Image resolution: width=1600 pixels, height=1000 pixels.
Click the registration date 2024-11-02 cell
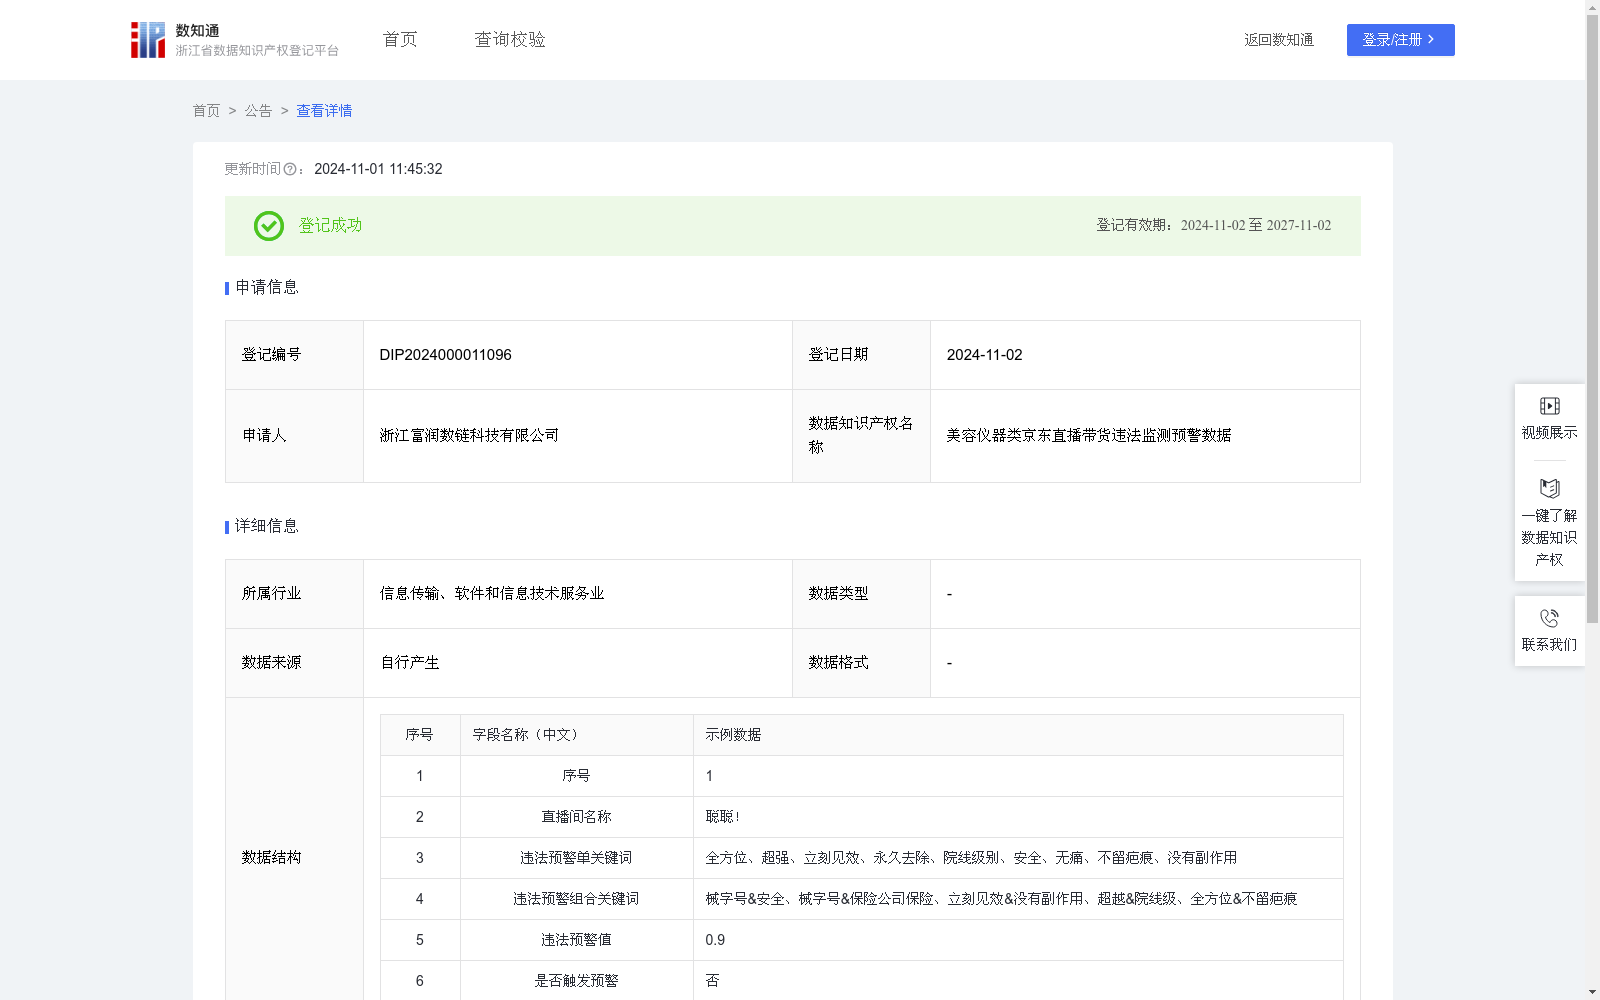[x=1145, y=355]
